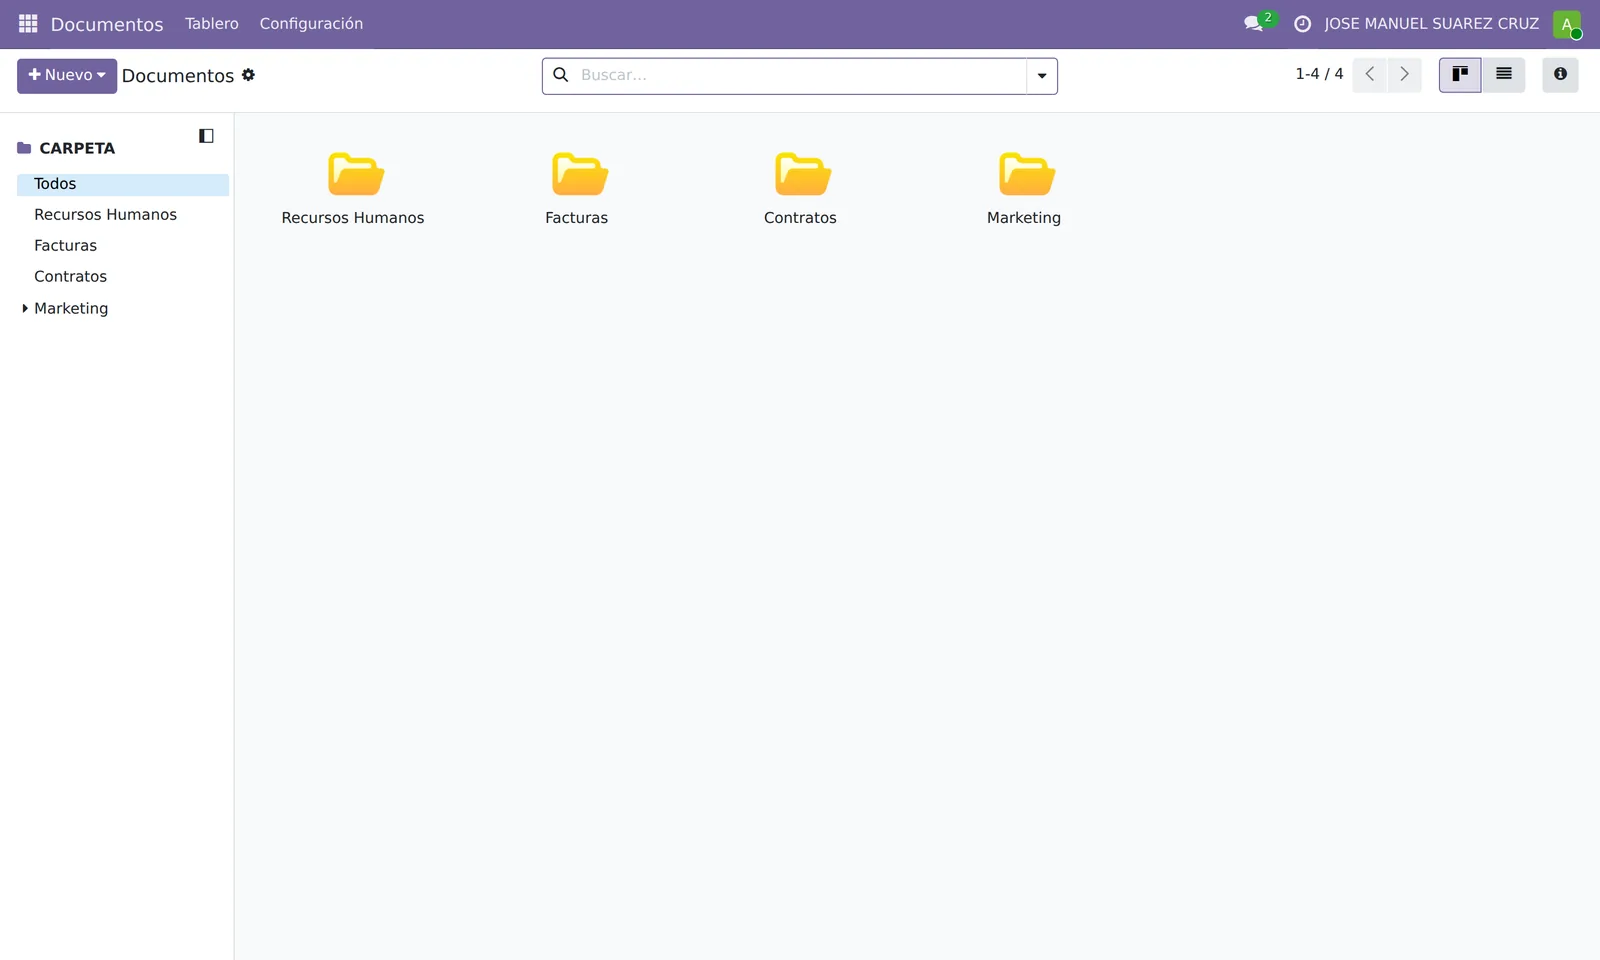
Task: Switch to list view
Action: 1503,75
